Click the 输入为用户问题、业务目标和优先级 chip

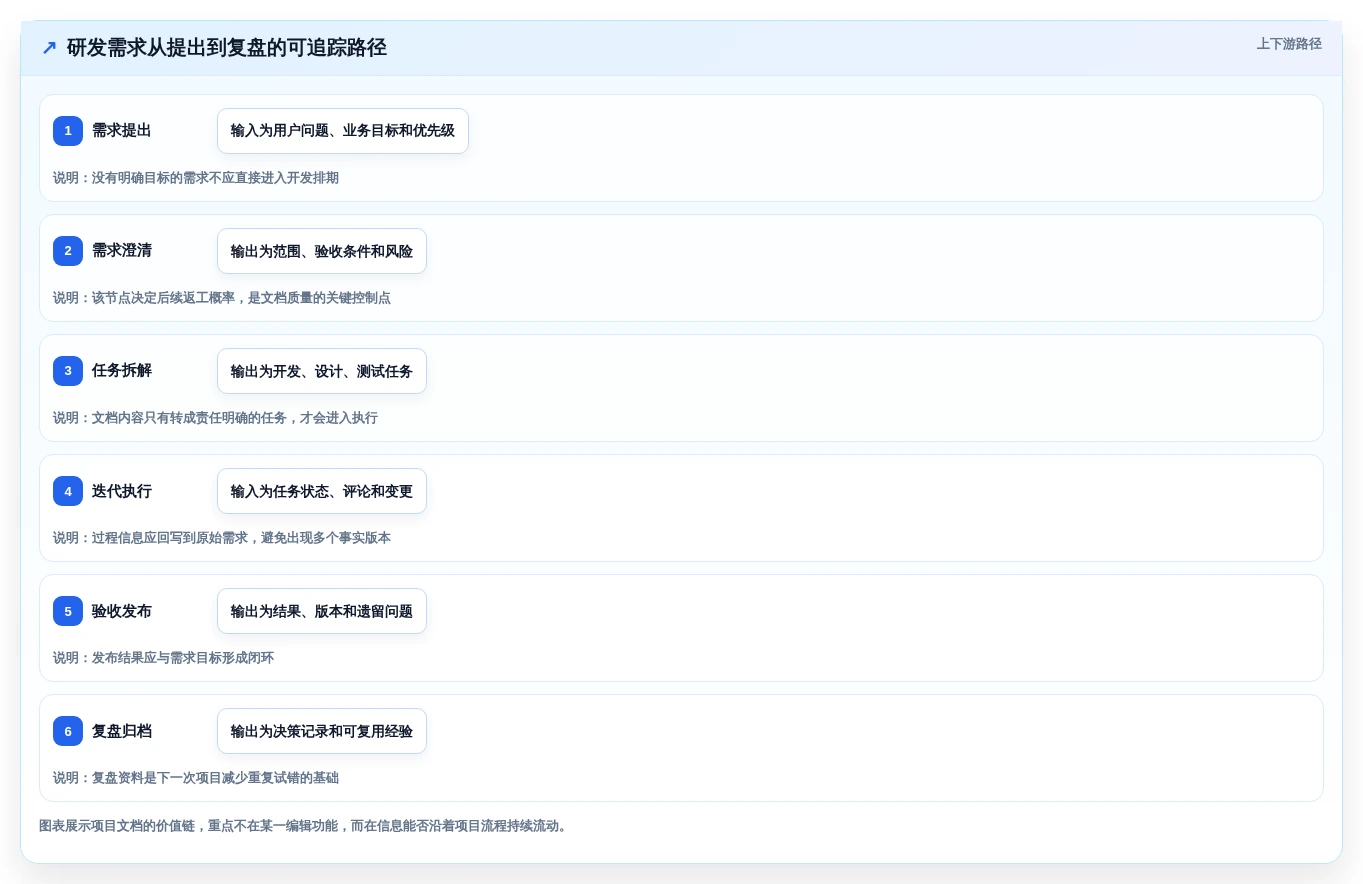(343, 131)
